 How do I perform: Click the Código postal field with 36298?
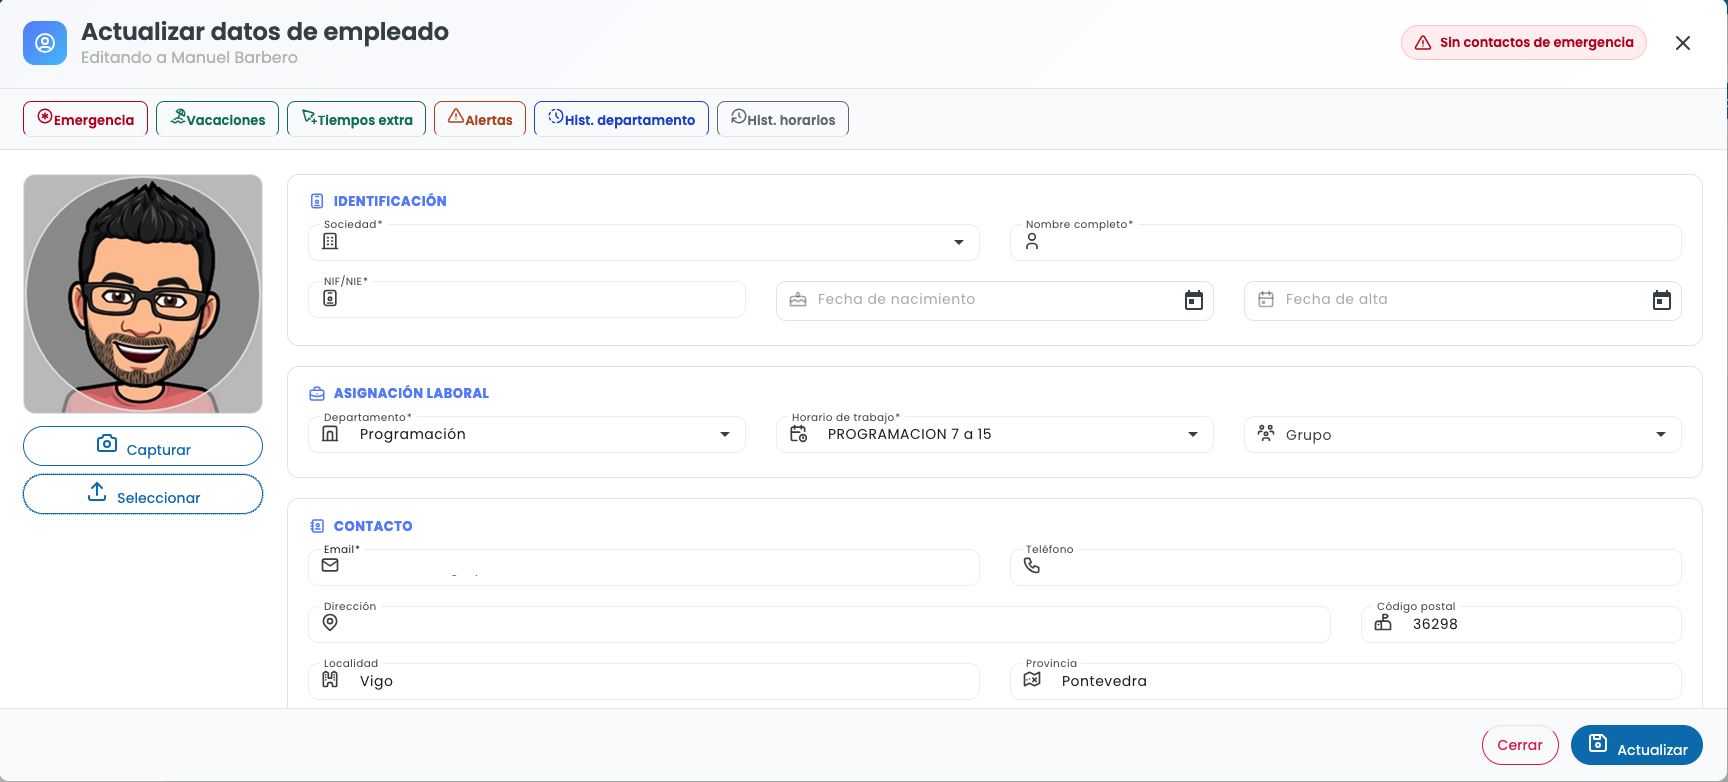(x=1521, y=625)
